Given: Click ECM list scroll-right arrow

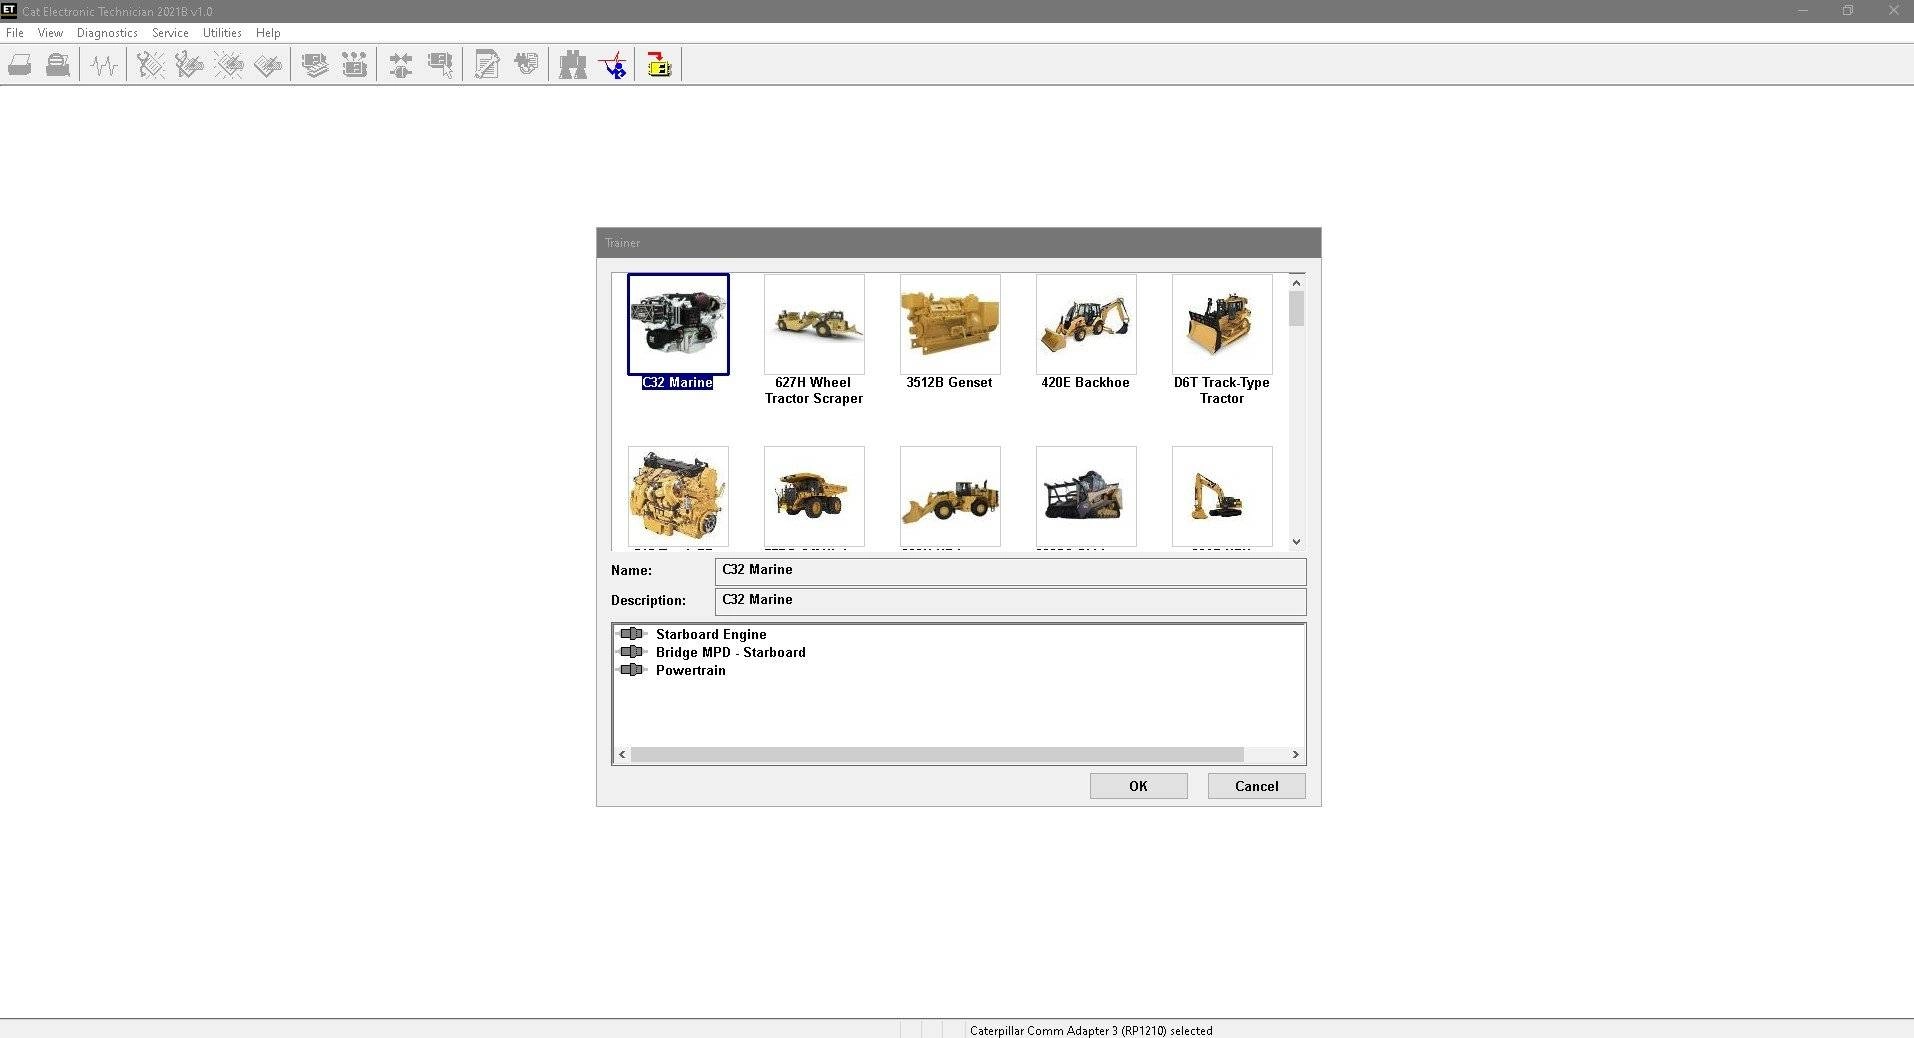Looking at the screenshot, I should point(1295,754).
